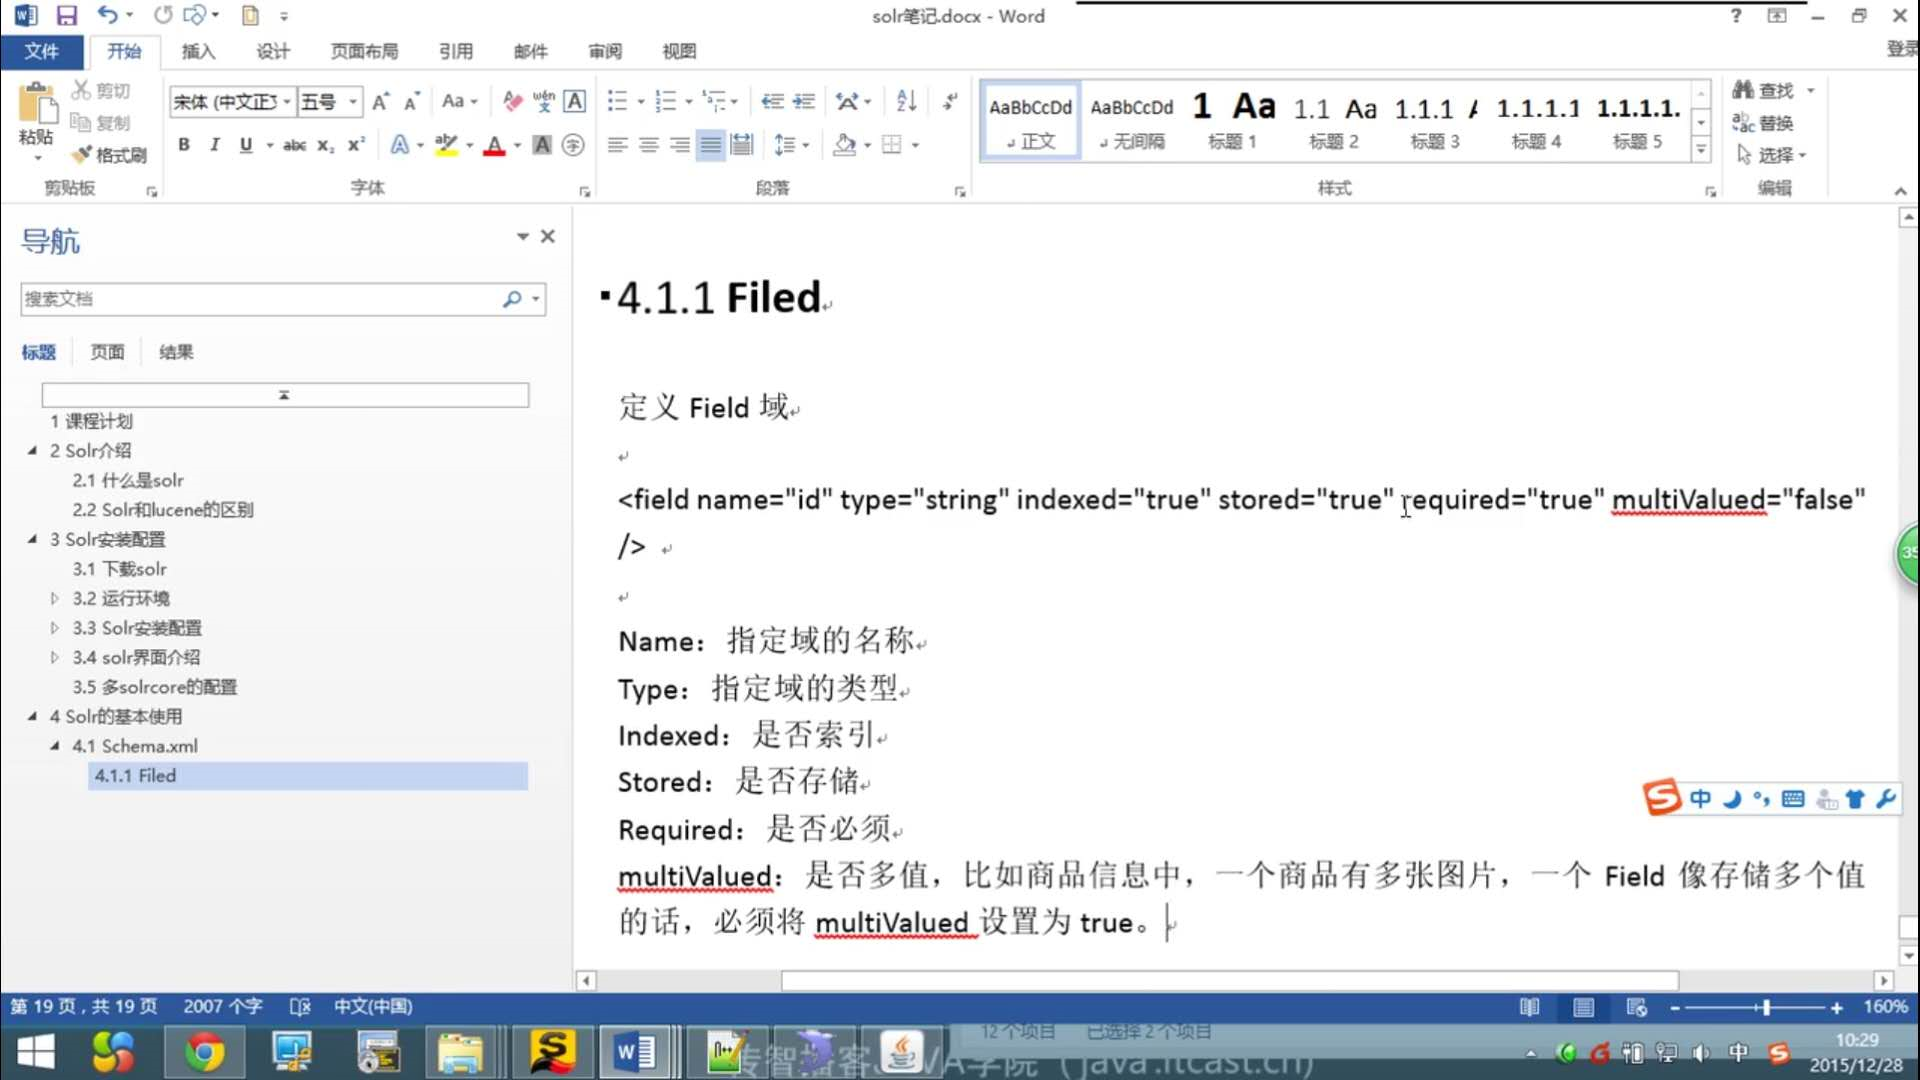Toggle Center paragraph alignment
This screenshot has width=1920, height=1080.
pos(649,145)
